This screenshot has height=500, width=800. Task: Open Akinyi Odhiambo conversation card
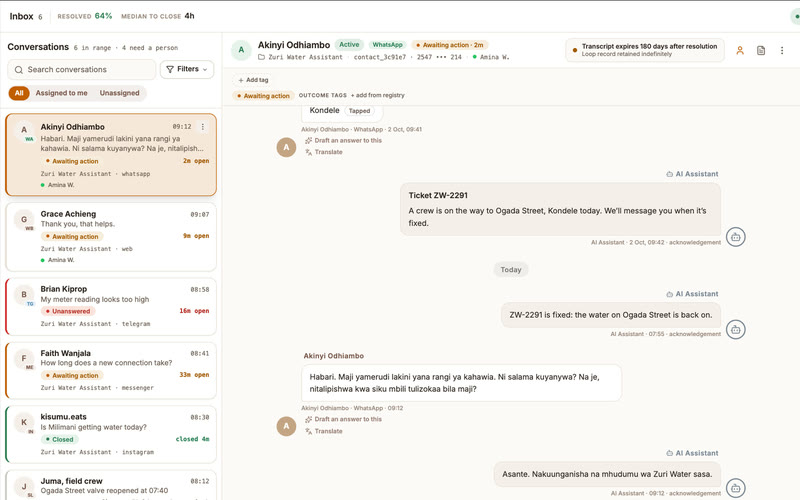[111, 155]
